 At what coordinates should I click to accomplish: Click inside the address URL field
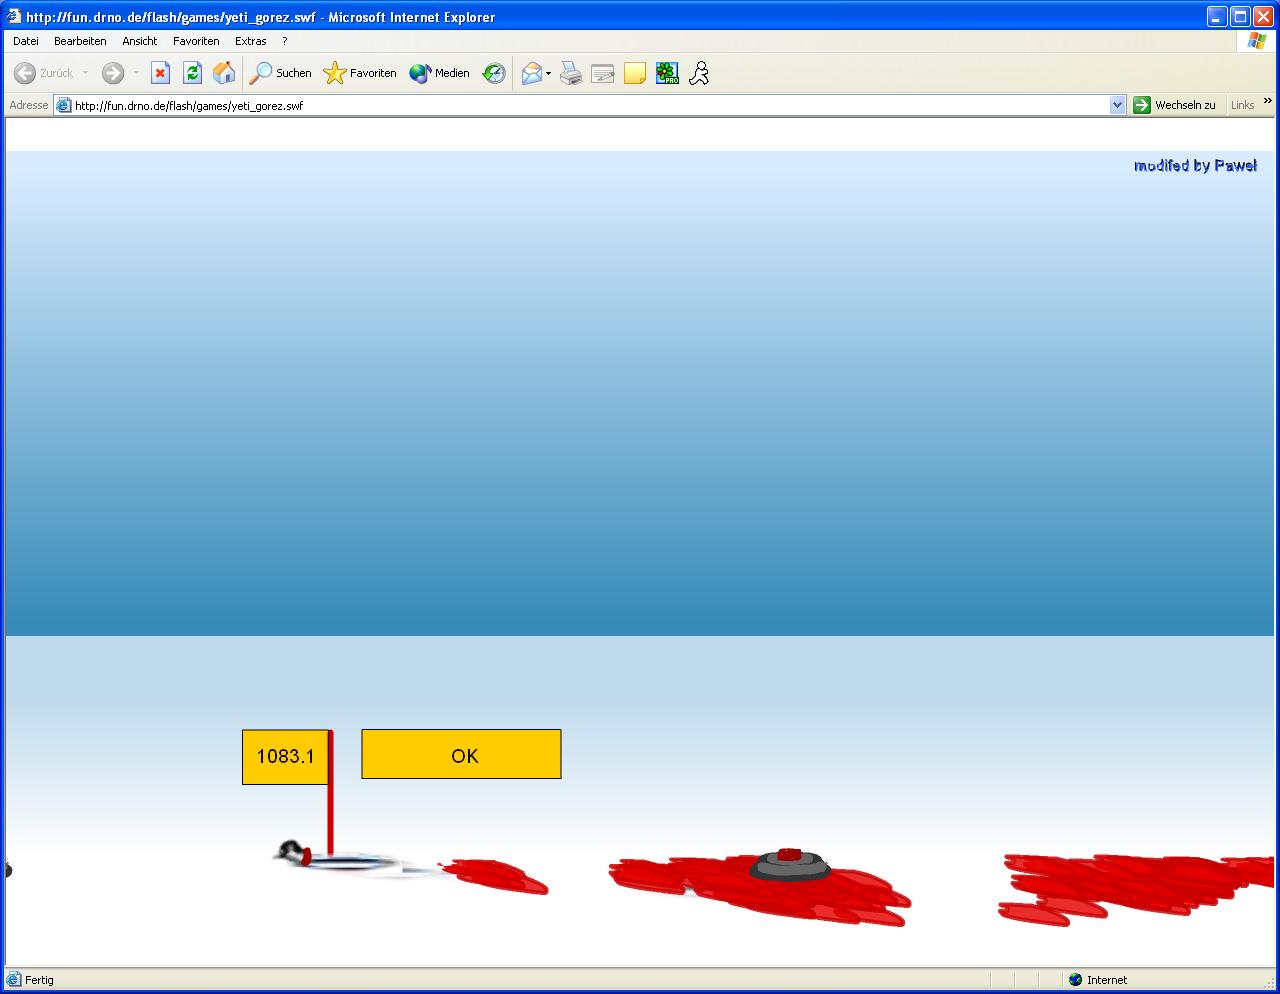590,105
